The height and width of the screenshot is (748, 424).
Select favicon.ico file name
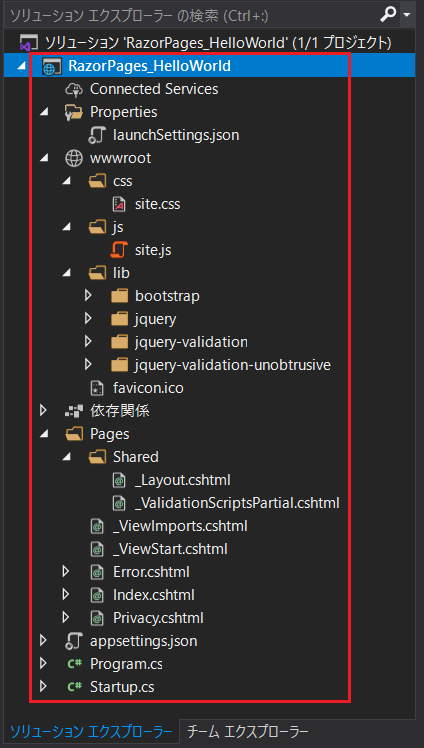[x=148, y=388]
